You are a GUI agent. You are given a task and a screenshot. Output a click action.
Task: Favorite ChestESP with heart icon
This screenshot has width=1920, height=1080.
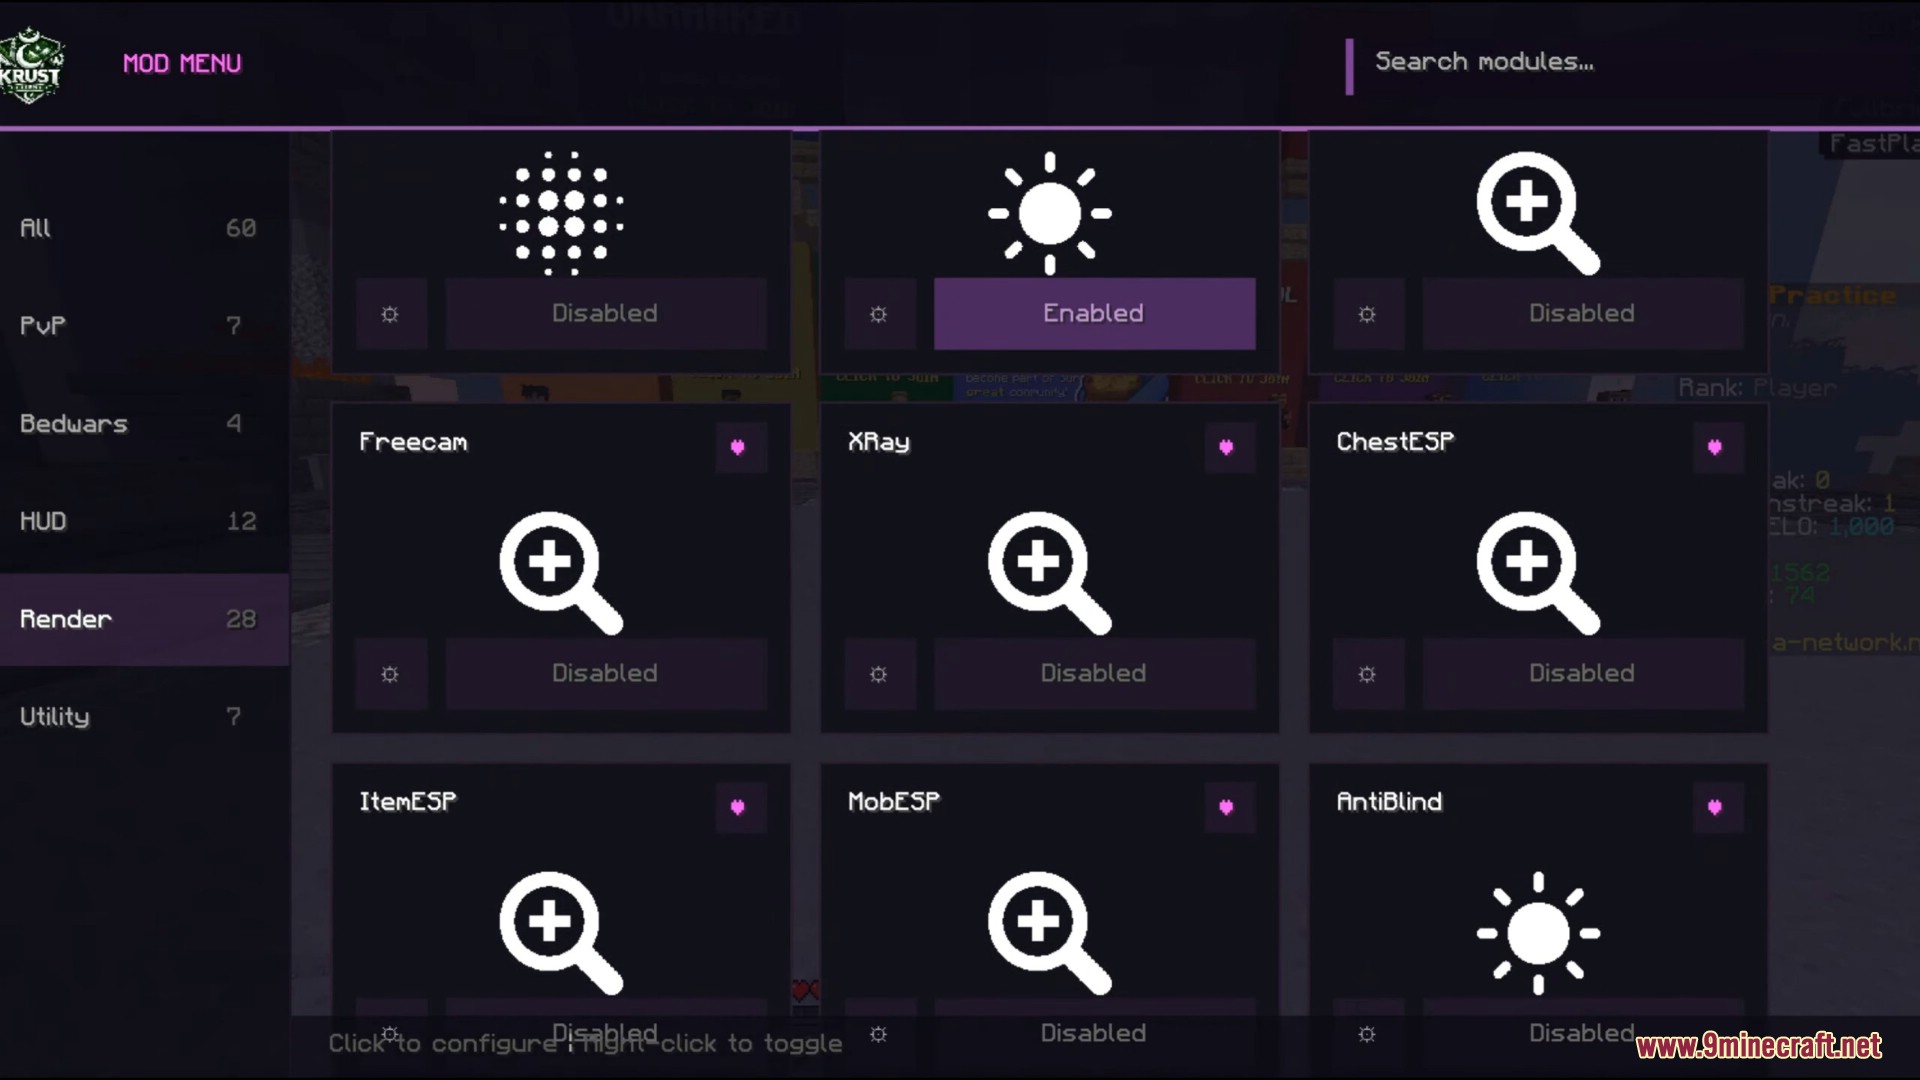(x=1716, y=447)
